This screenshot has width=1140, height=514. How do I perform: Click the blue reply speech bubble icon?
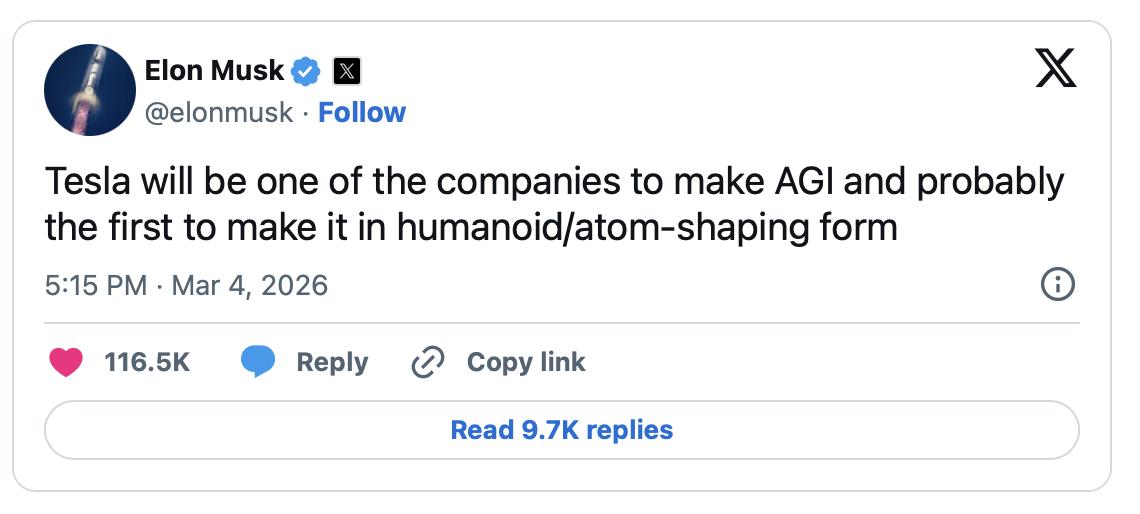tap(258, 362)
